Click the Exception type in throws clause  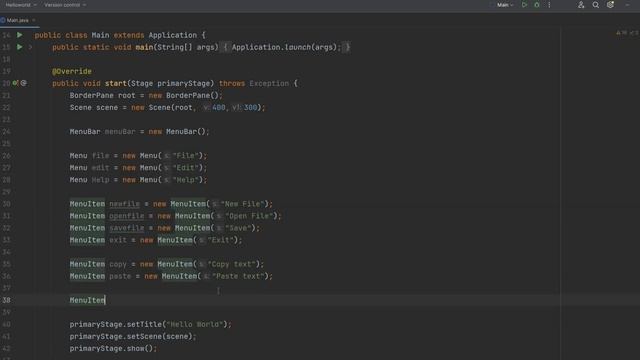[x=269, y=83]
